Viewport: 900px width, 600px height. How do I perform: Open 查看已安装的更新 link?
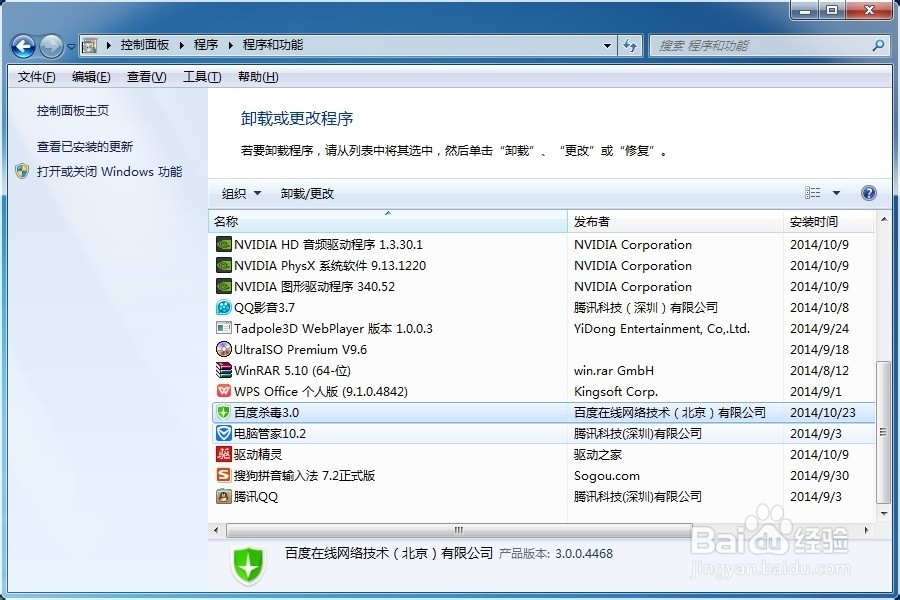coord(85,146)
